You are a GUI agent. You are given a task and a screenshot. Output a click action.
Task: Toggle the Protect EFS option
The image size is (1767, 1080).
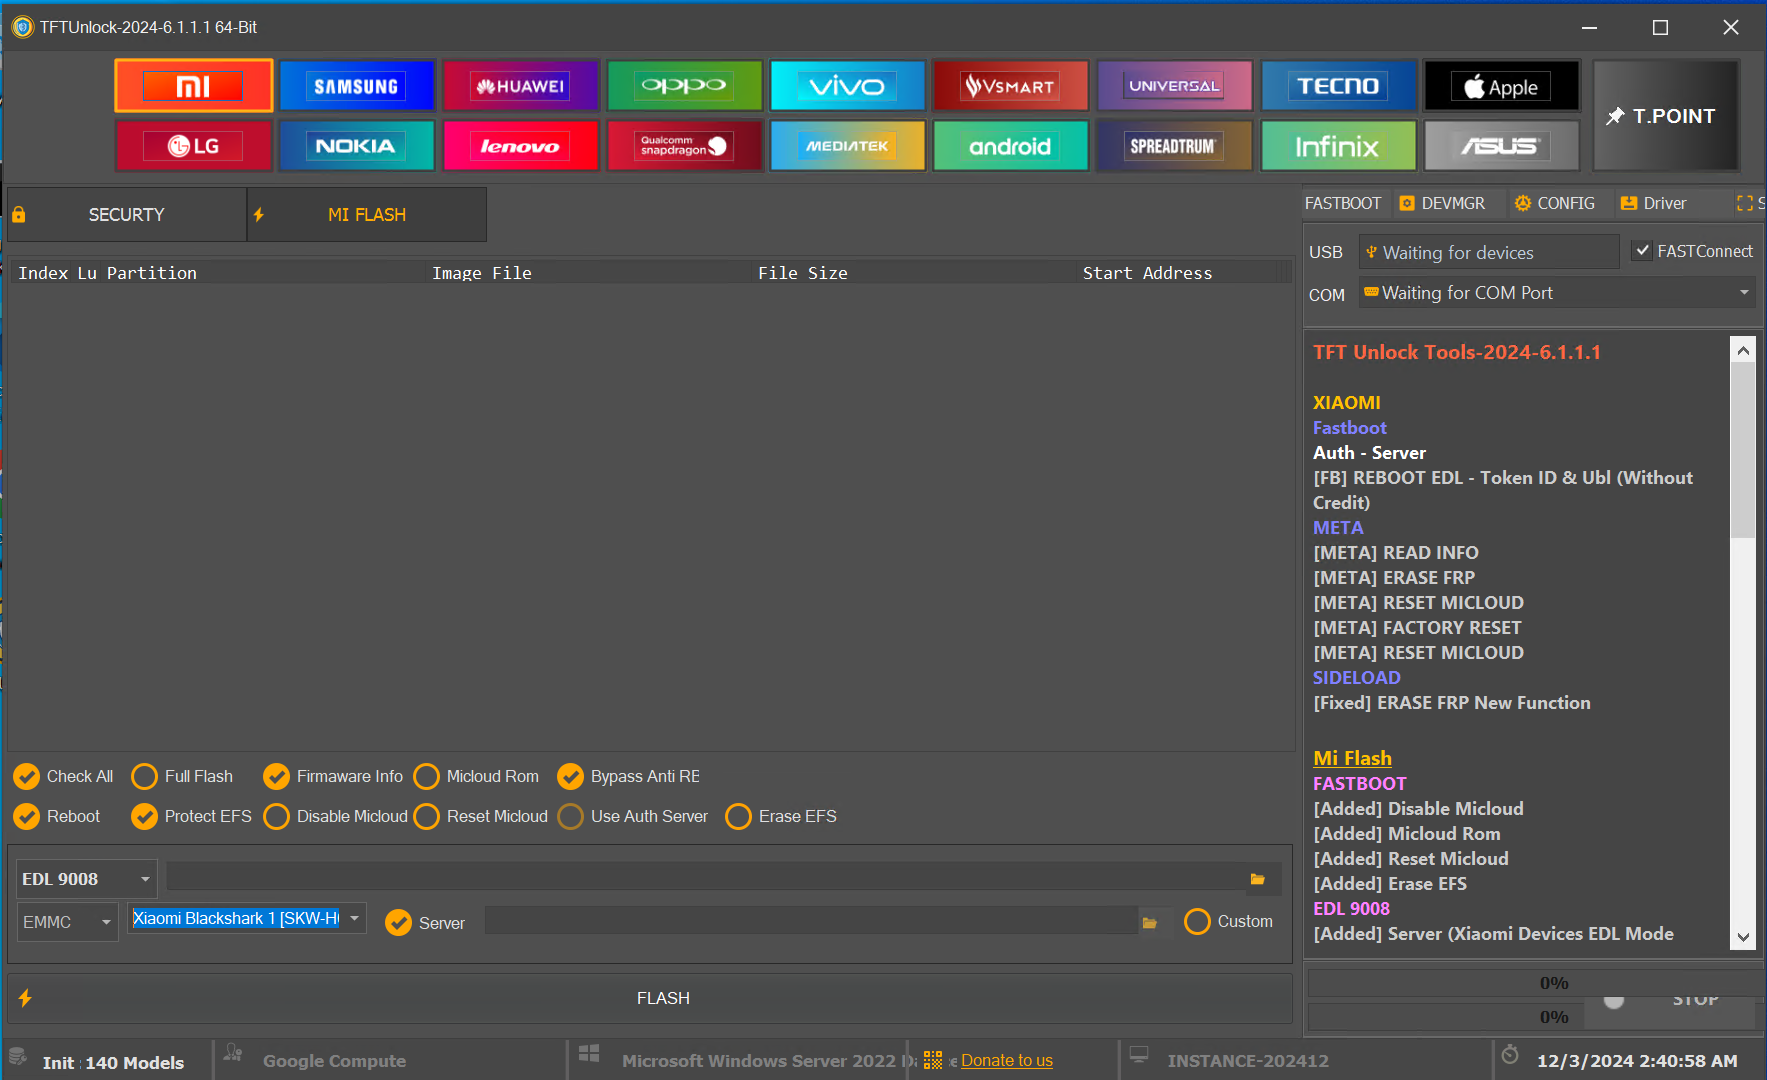(x=145, y=817)
